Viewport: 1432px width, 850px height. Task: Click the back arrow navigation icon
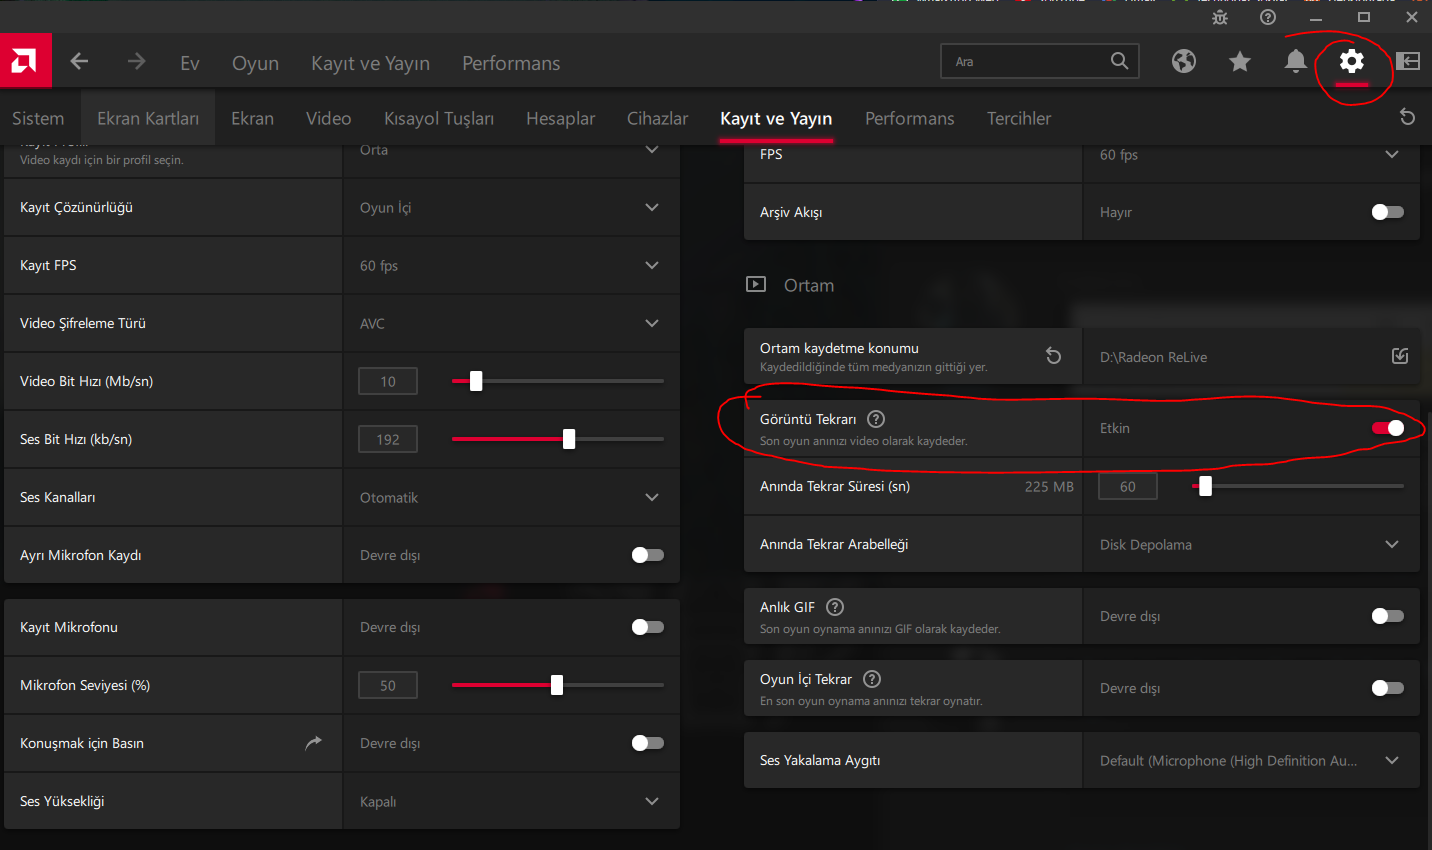pyautogui.click(x=80, y=62)
